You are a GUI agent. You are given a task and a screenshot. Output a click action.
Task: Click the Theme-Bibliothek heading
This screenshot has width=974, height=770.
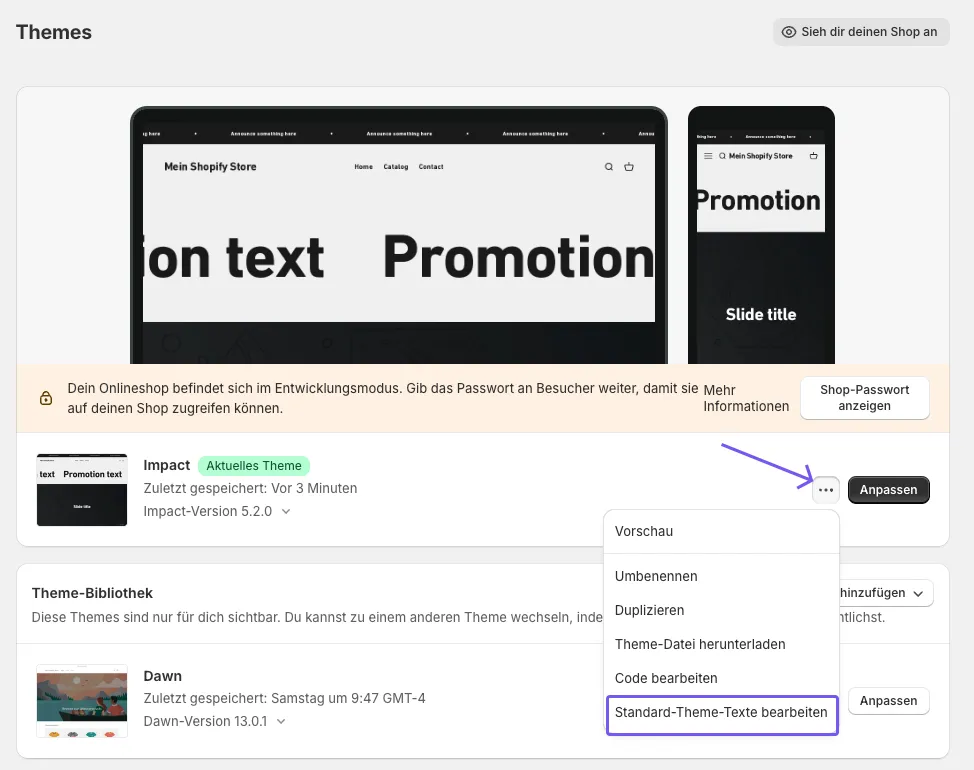coord(92,593)
